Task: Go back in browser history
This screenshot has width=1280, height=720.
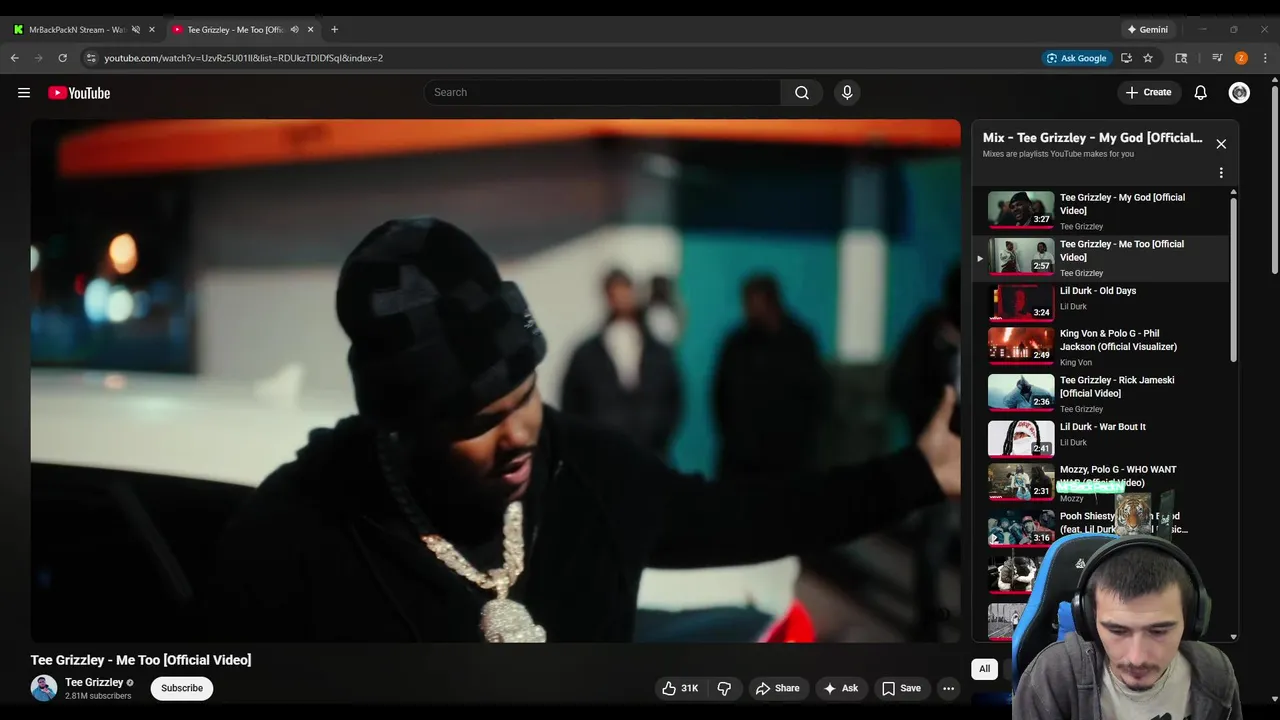Action: [15, 58]
